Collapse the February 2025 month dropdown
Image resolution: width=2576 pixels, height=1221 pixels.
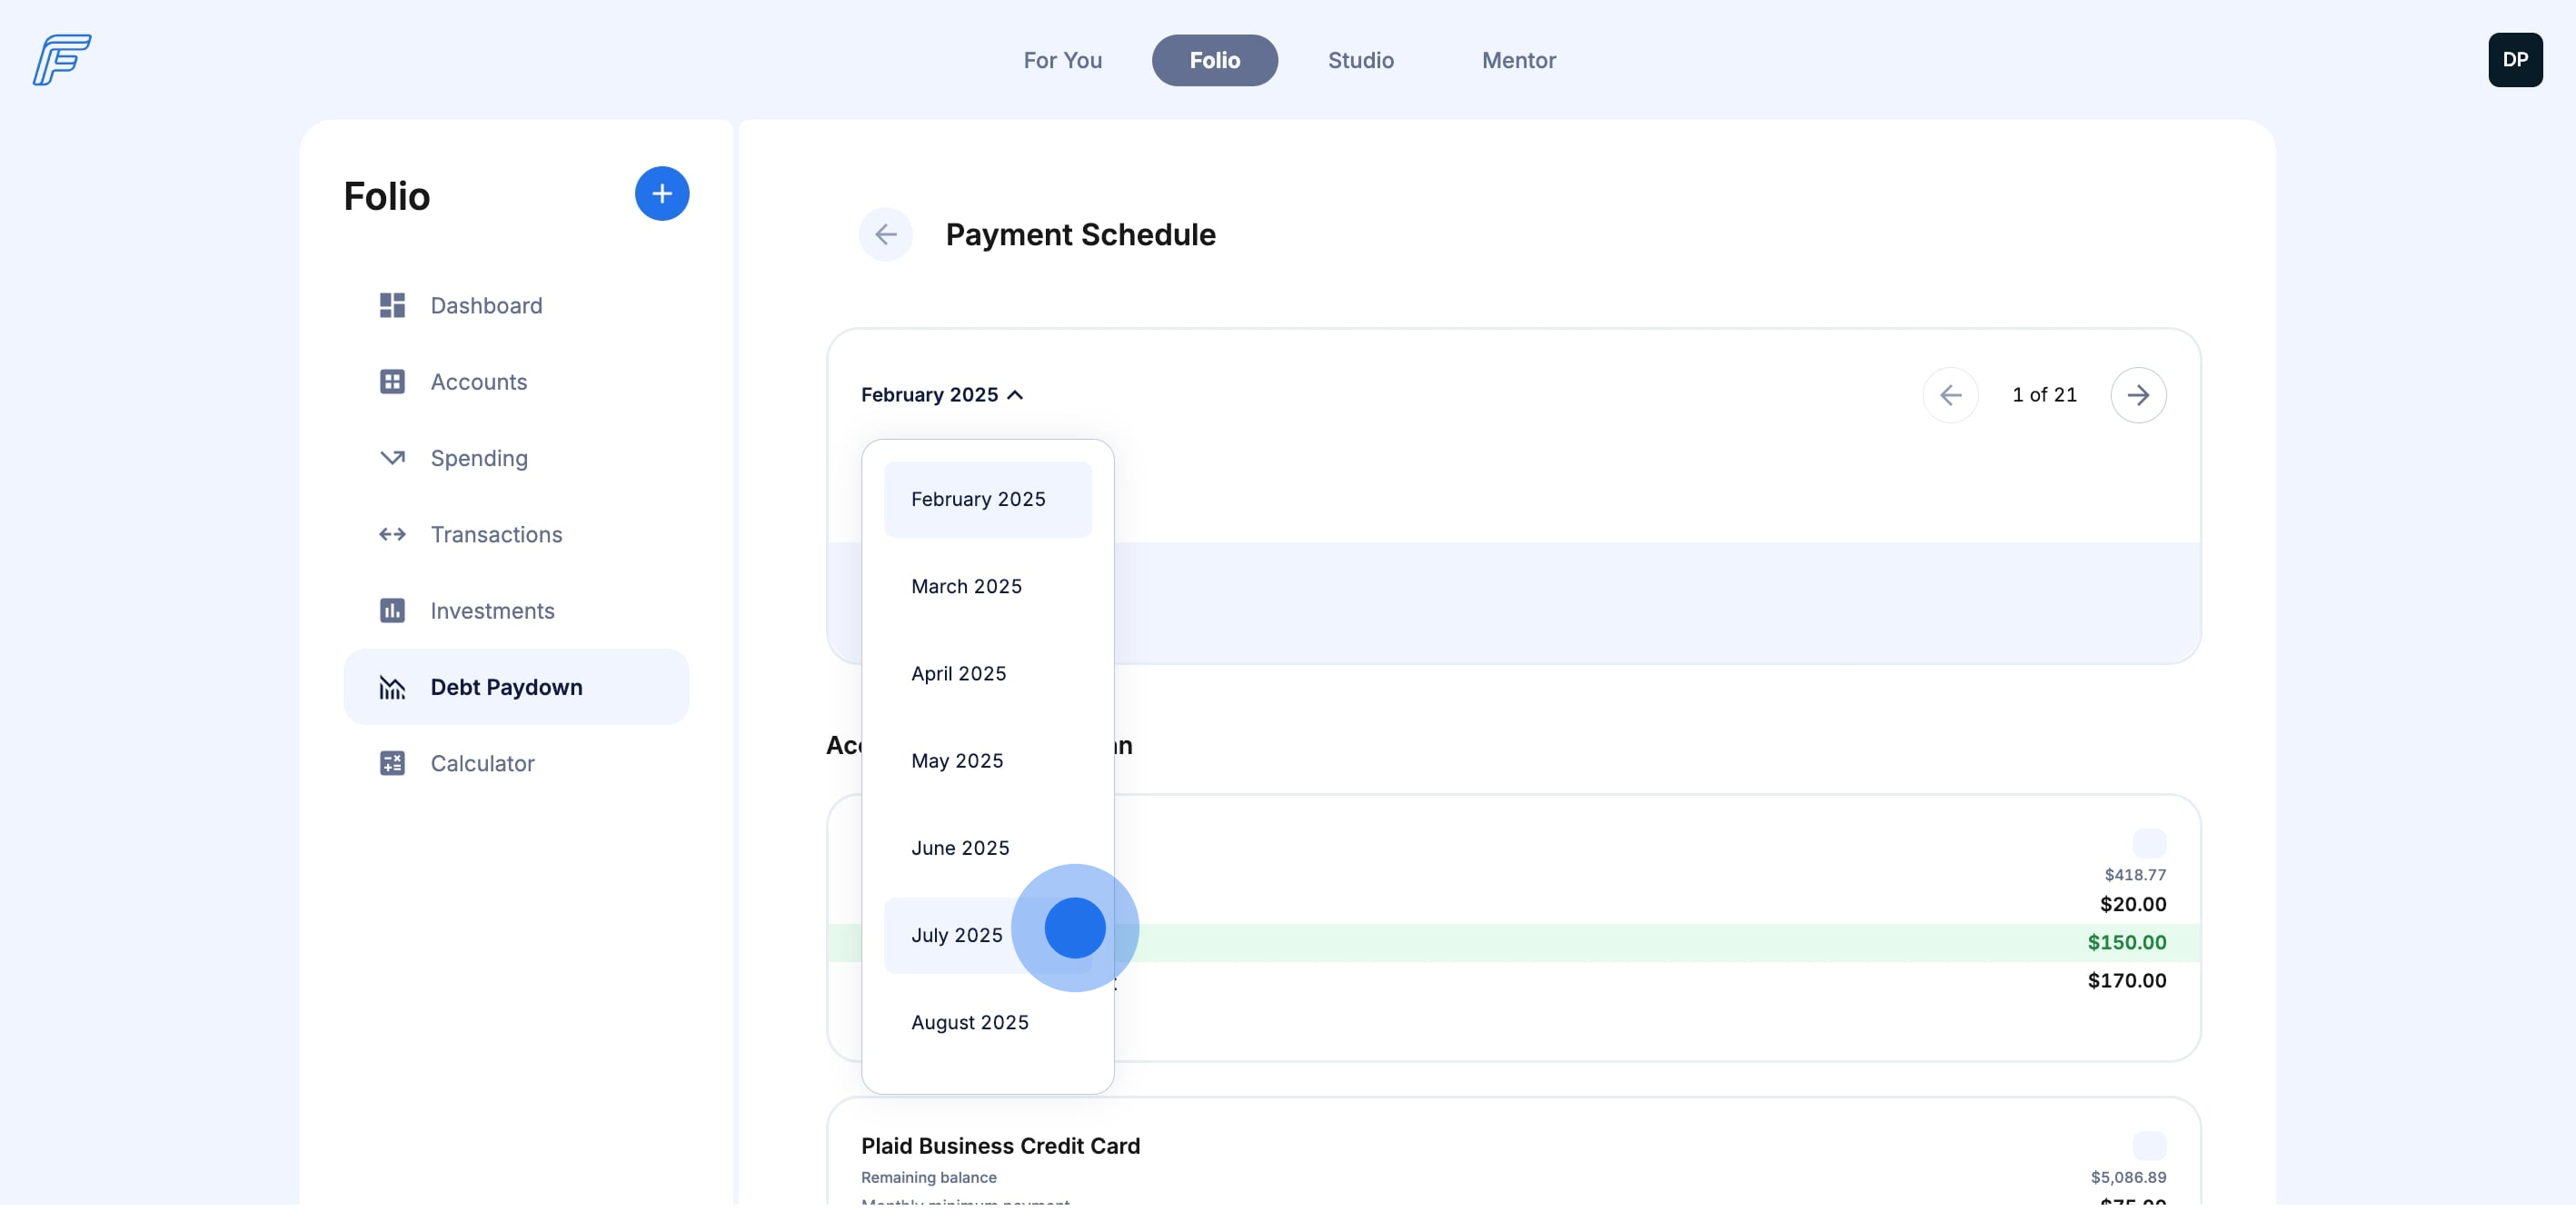(941, 395)
